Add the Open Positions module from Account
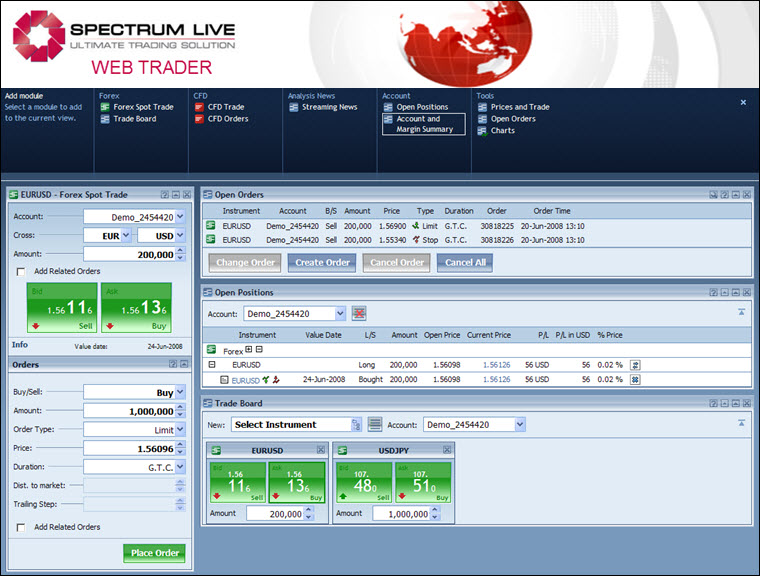This screenshot has width=760, height=576. point(416,107)
